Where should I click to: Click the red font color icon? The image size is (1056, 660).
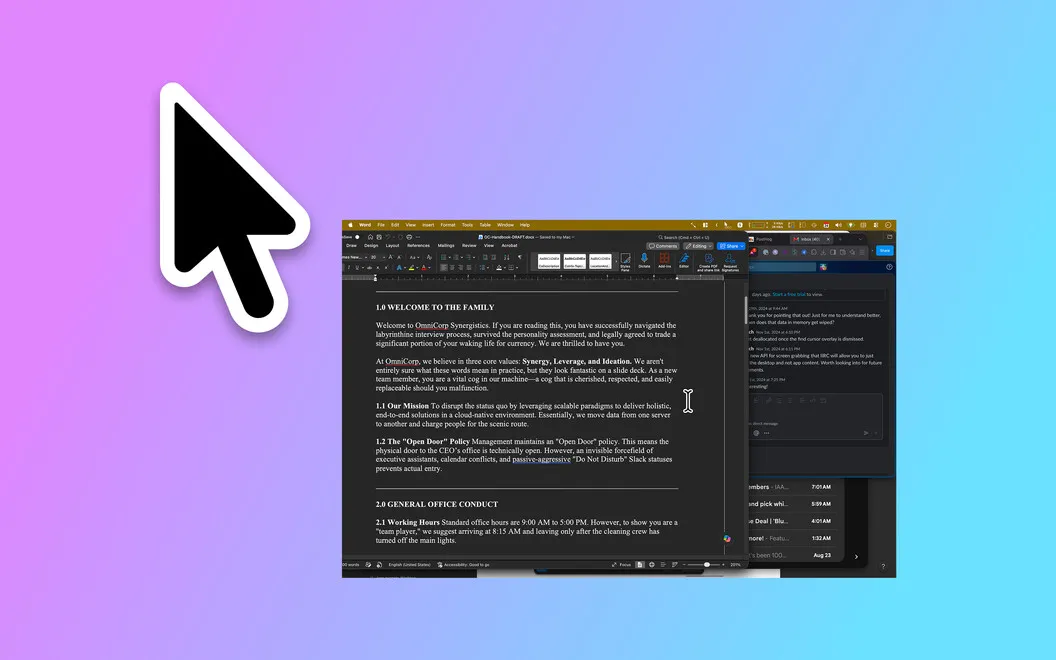(x=424, y=267)
